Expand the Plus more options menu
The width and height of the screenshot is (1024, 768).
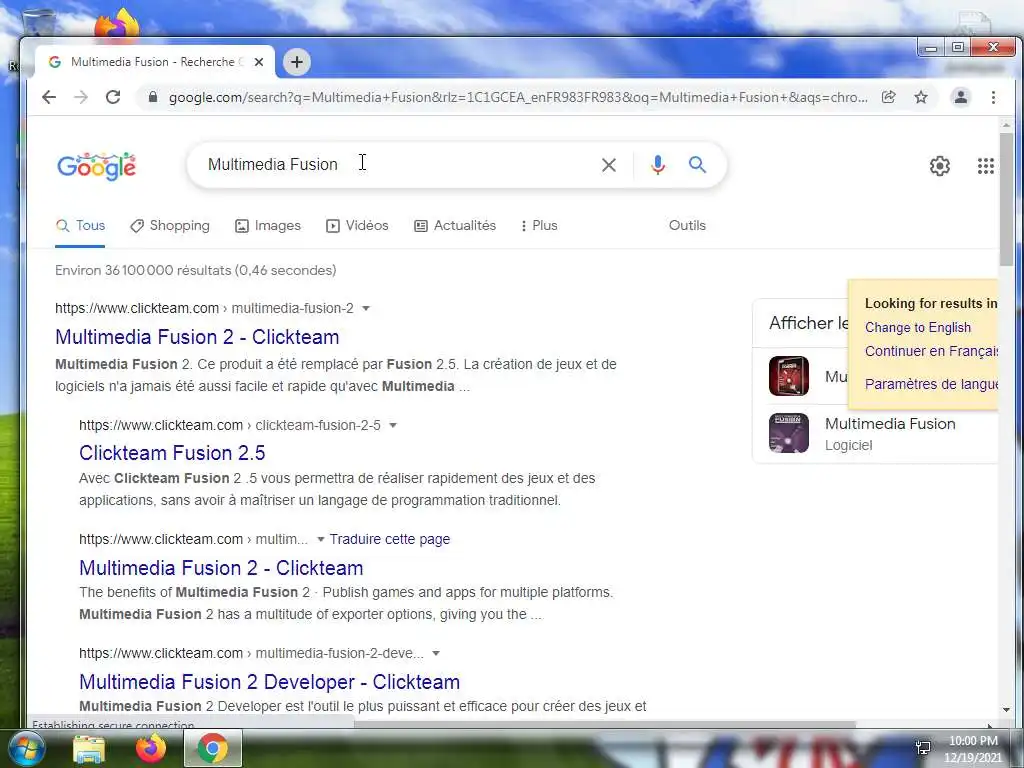pos(539,226)
